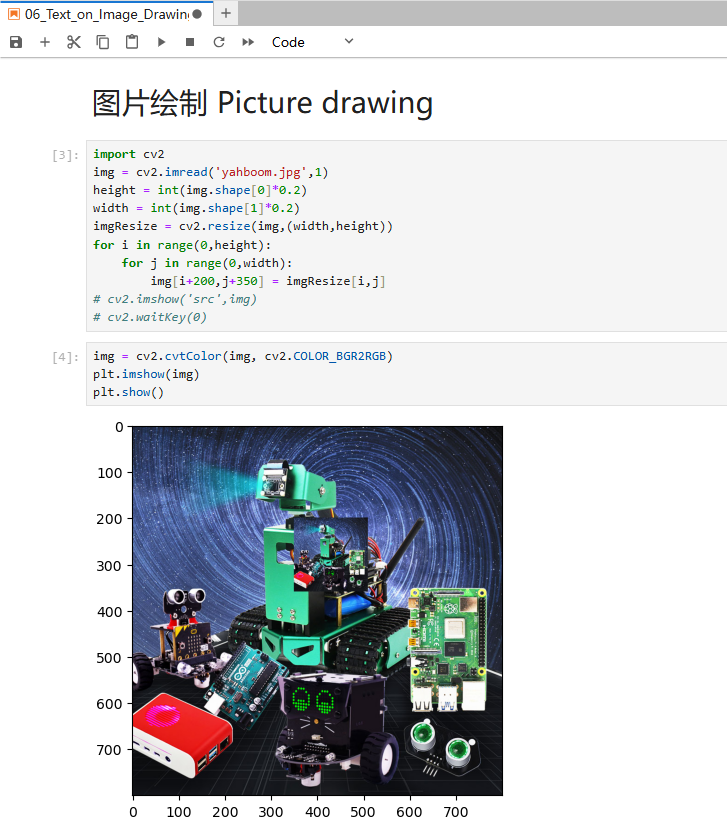The width and height of the screenshot is (727, 818).
Task: Select the 06_Text_on_Image_Drawing notebook tab
Action: [x=106, y=14]
